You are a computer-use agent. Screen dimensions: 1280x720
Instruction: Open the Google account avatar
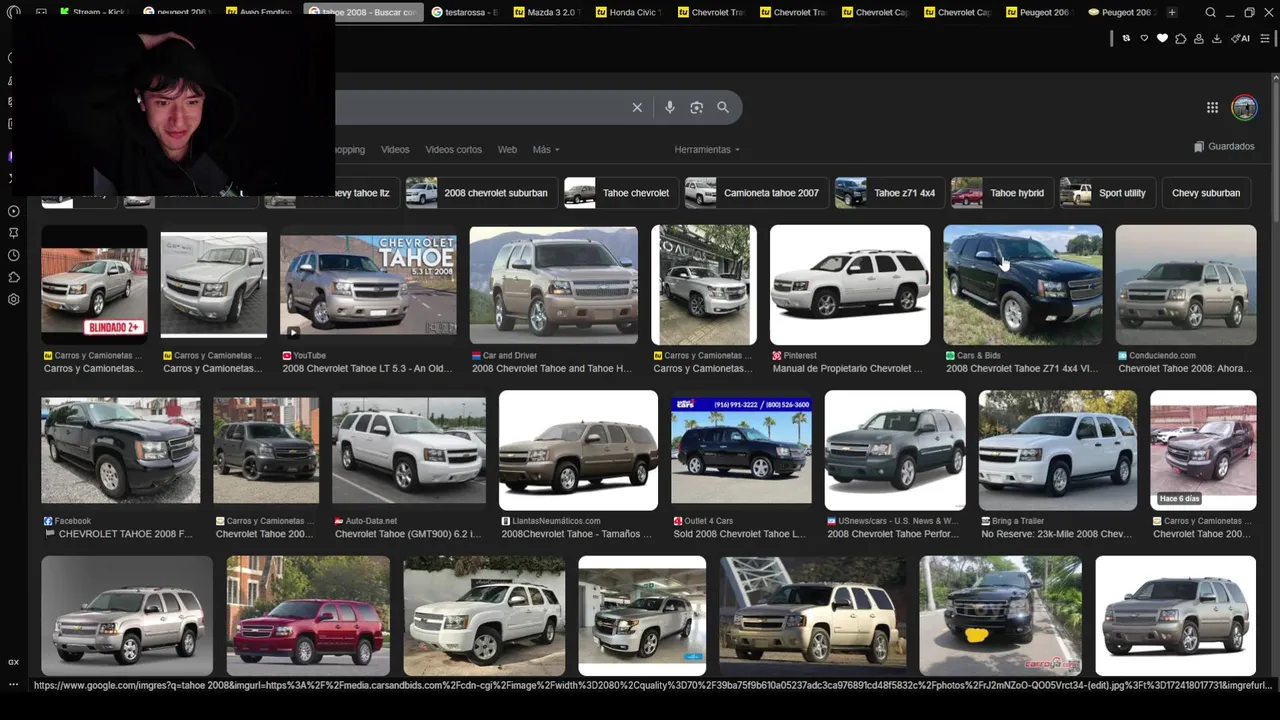coord(1244,108)
